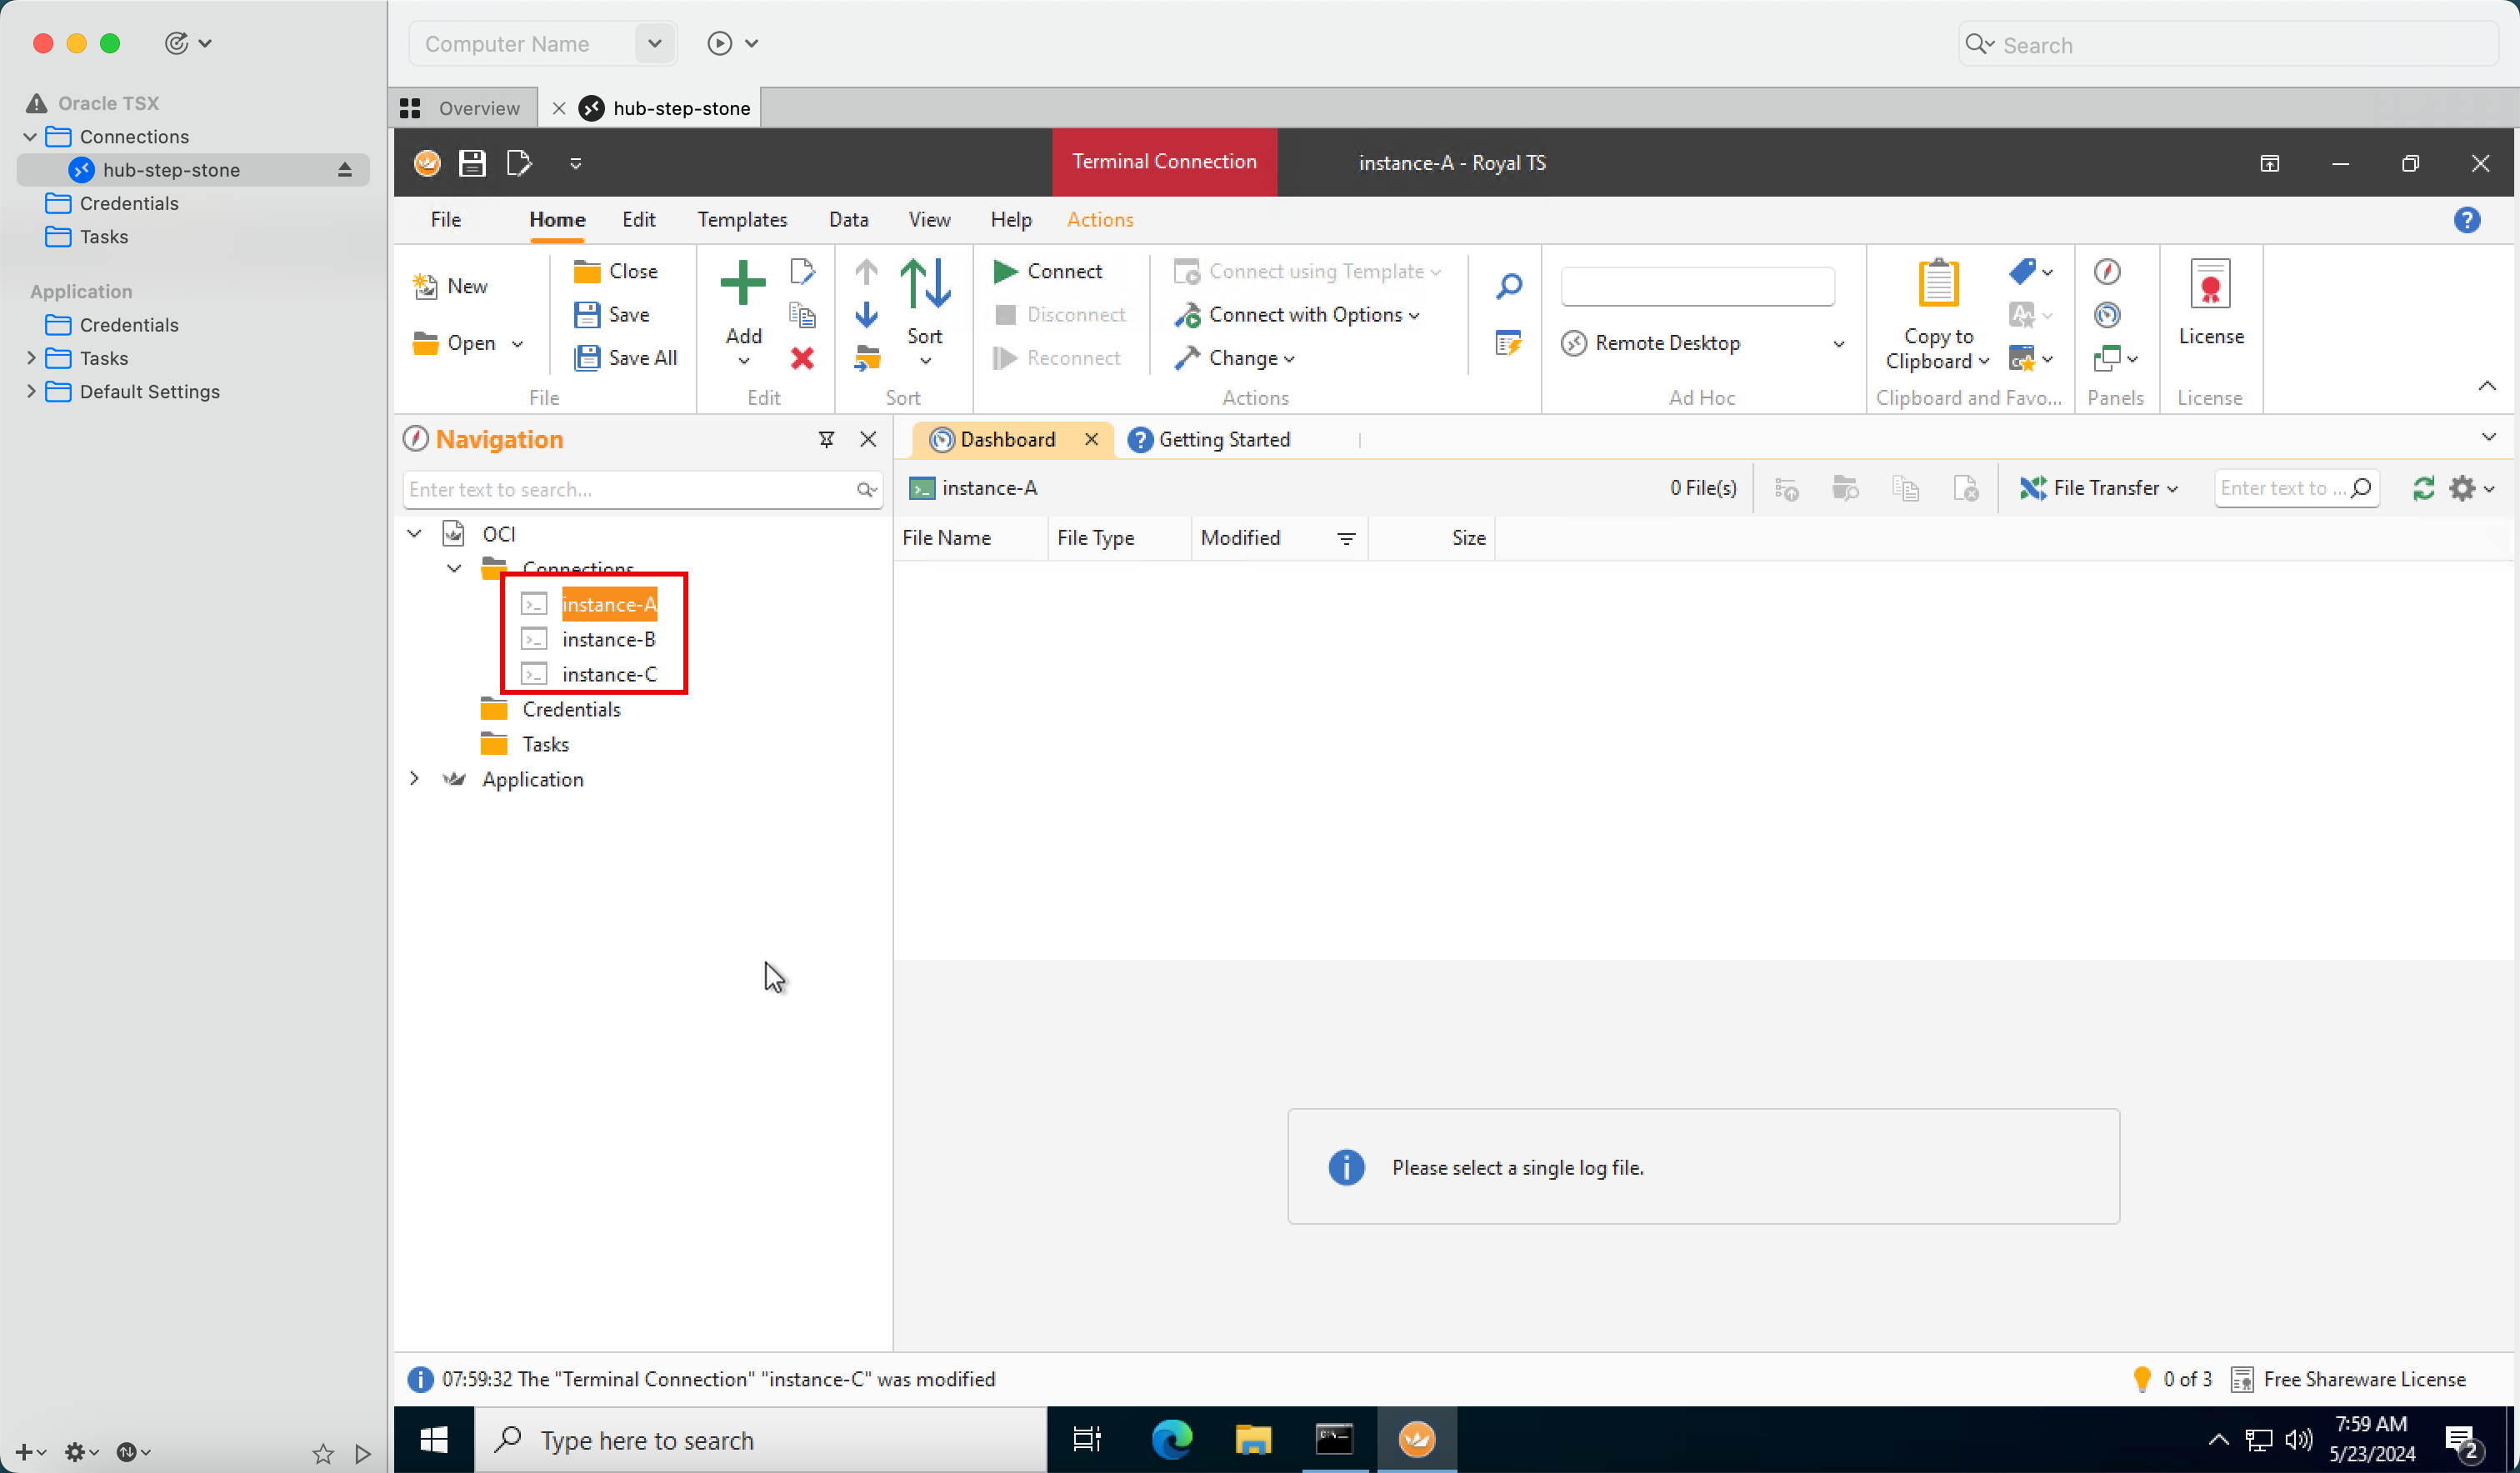Expand the Application node in Navigation
Image resolution: width=2520 pixels, height=1473 pixels.
(x=414, y=779)
